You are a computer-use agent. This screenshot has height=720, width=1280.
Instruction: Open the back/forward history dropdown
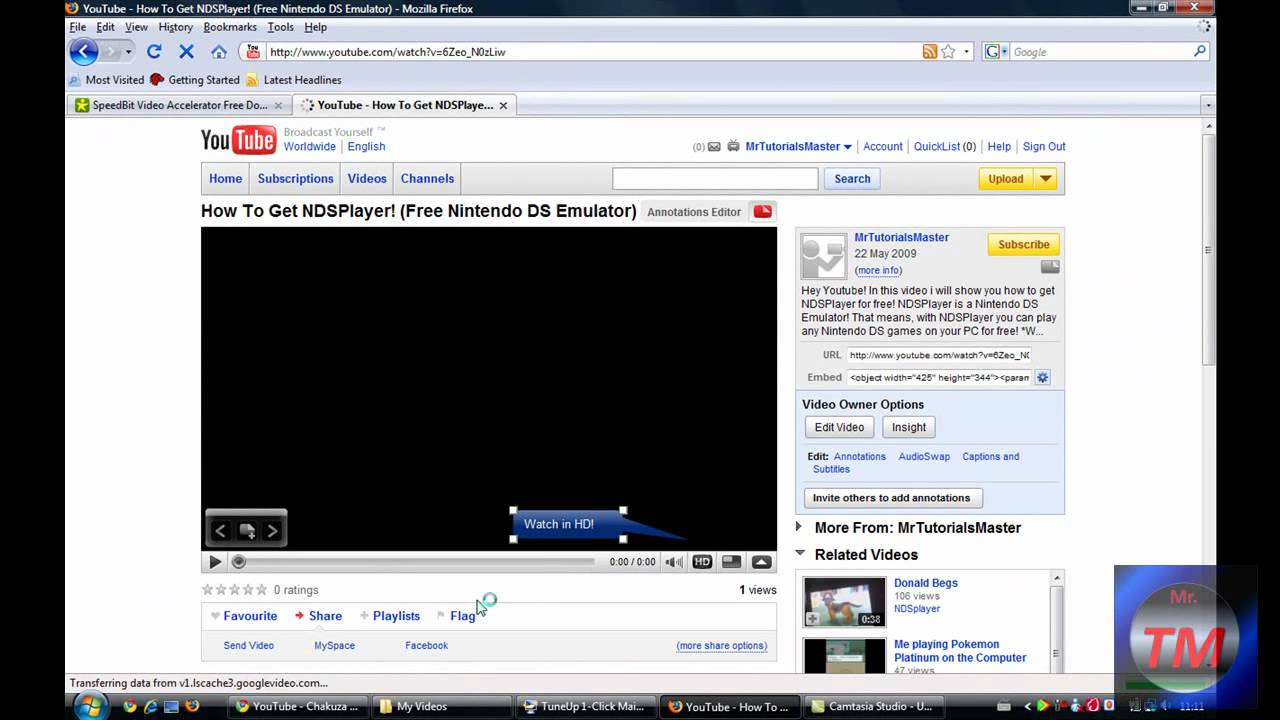click(128, 52)
